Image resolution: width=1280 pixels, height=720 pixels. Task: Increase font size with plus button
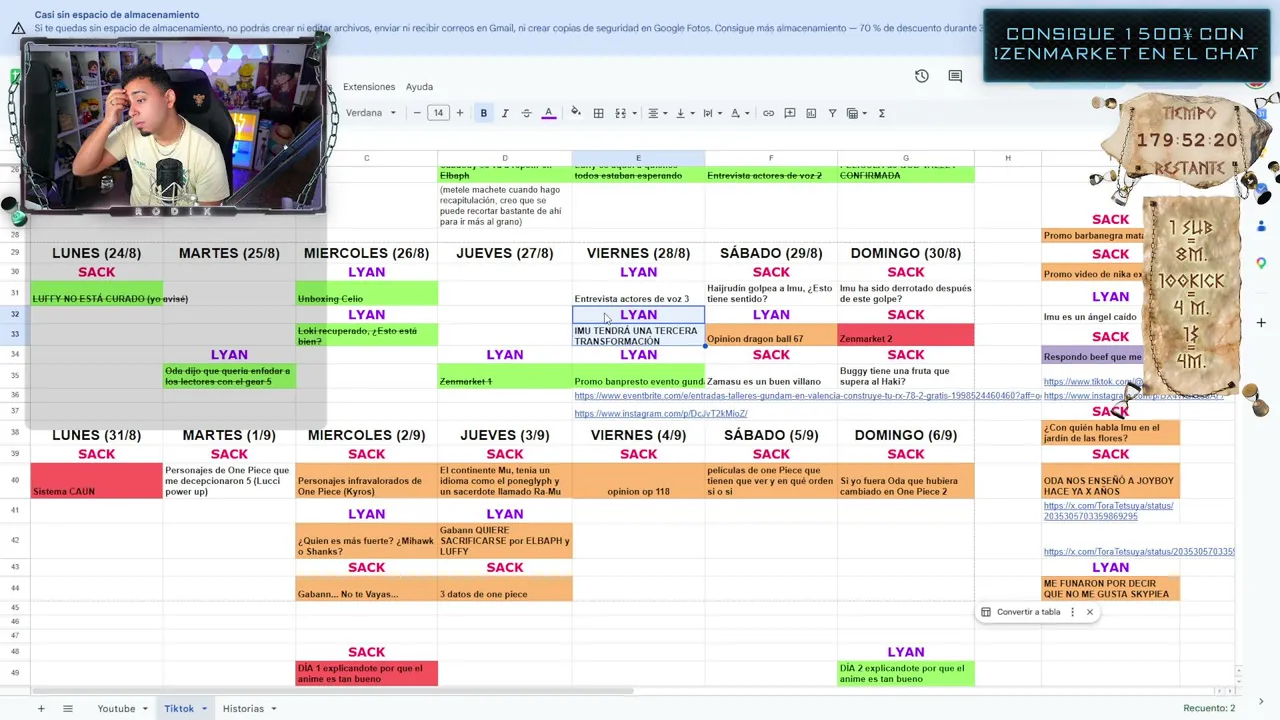click(x=460, y=113)
